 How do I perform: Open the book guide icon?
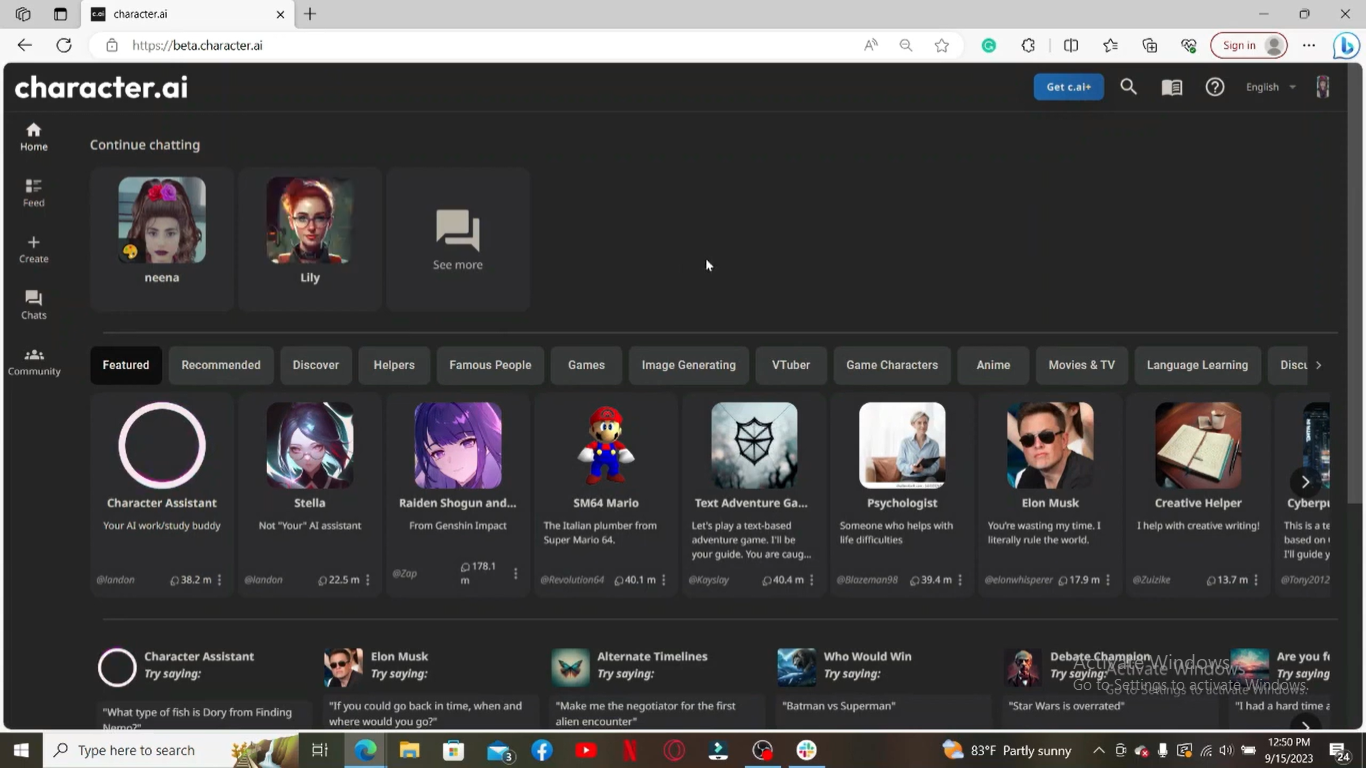(x=1171, y=87)
